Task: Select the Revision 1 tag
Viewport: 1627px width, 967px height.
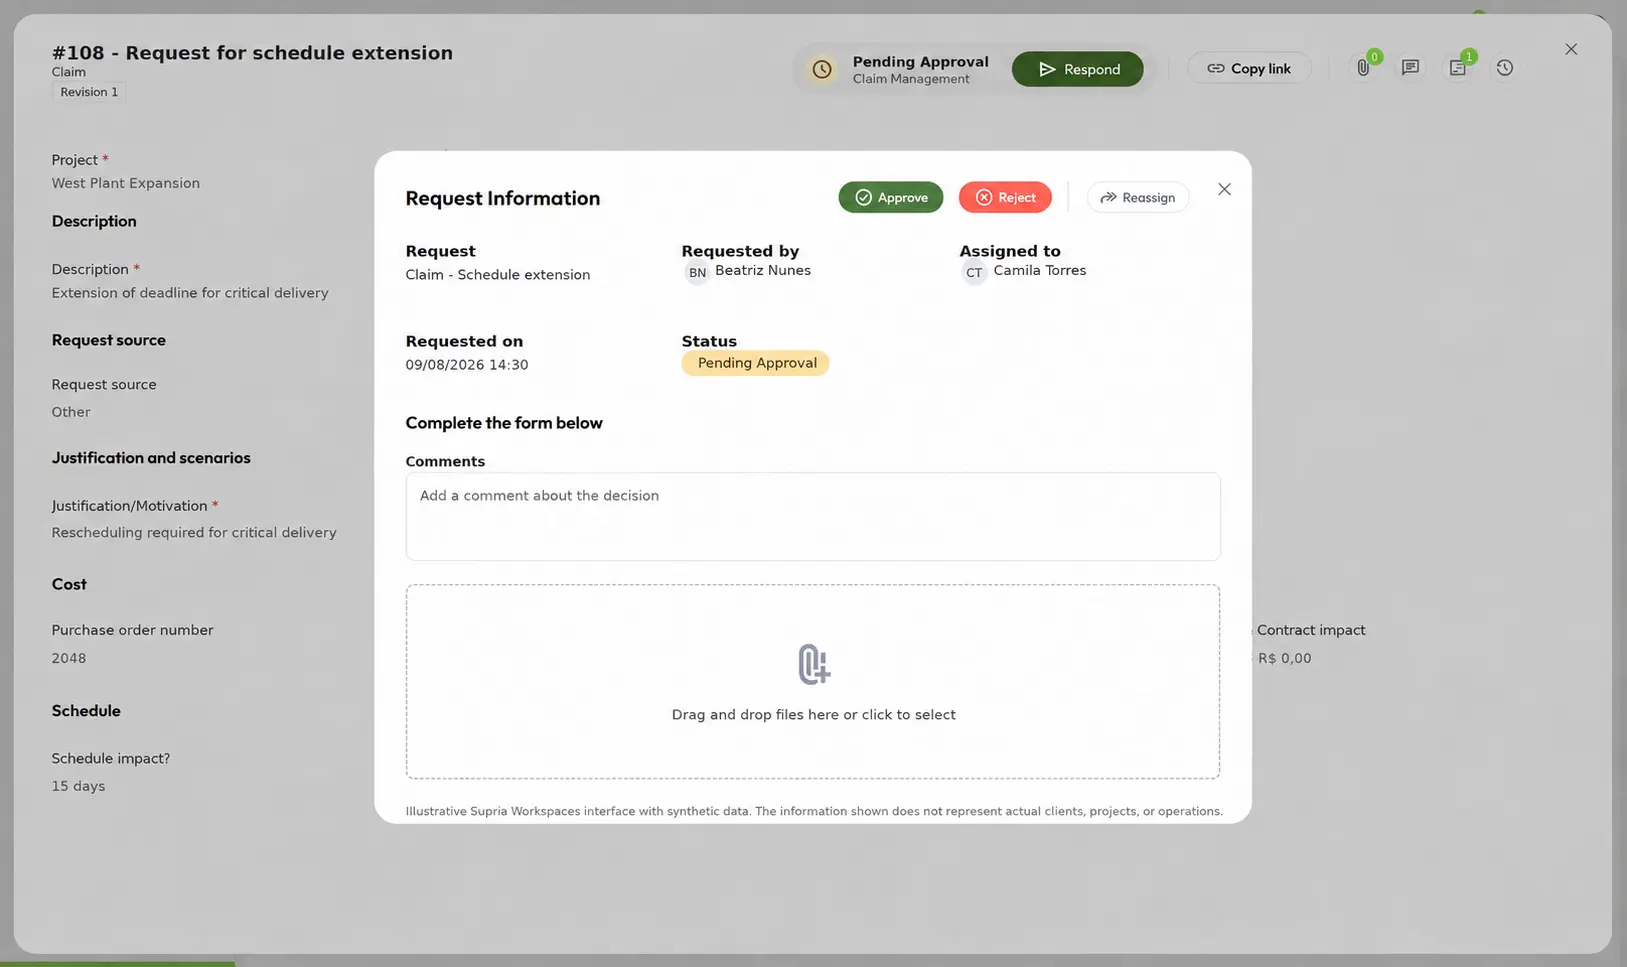Action: pyautogui.click(x=89, y=92)
